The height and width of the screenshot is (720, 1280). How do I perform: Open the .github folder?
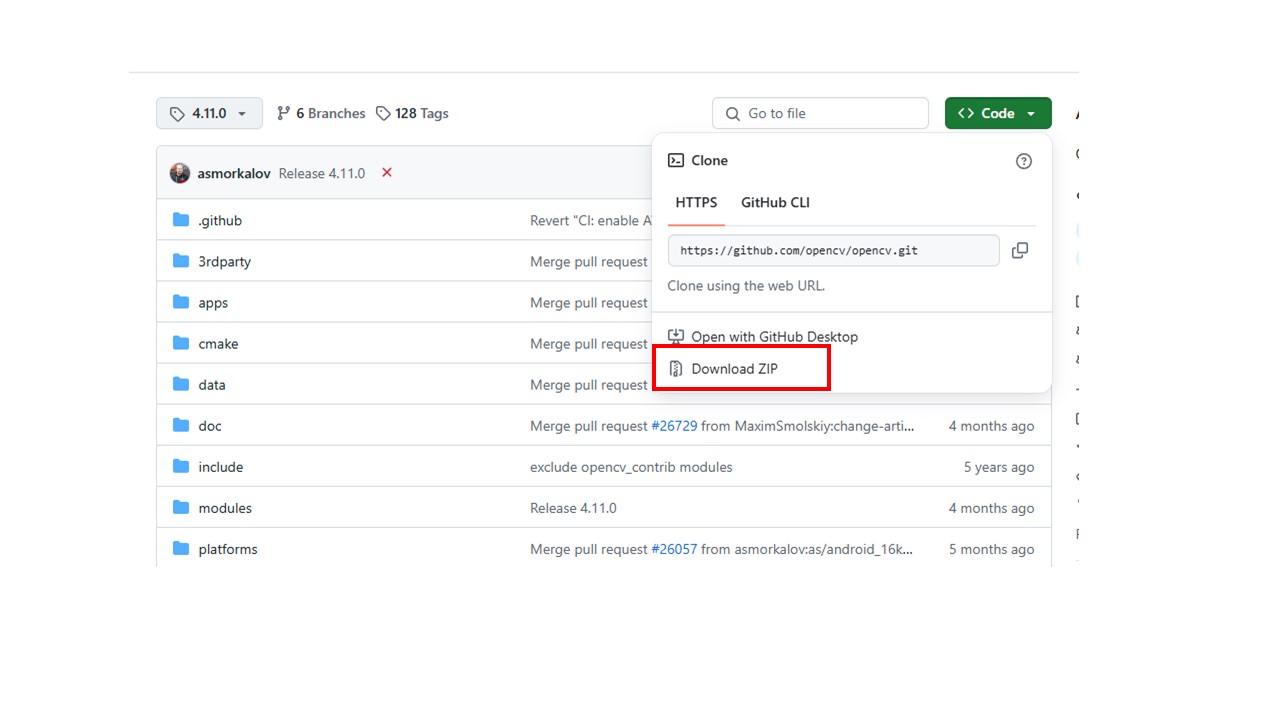(x=220, y=220)
